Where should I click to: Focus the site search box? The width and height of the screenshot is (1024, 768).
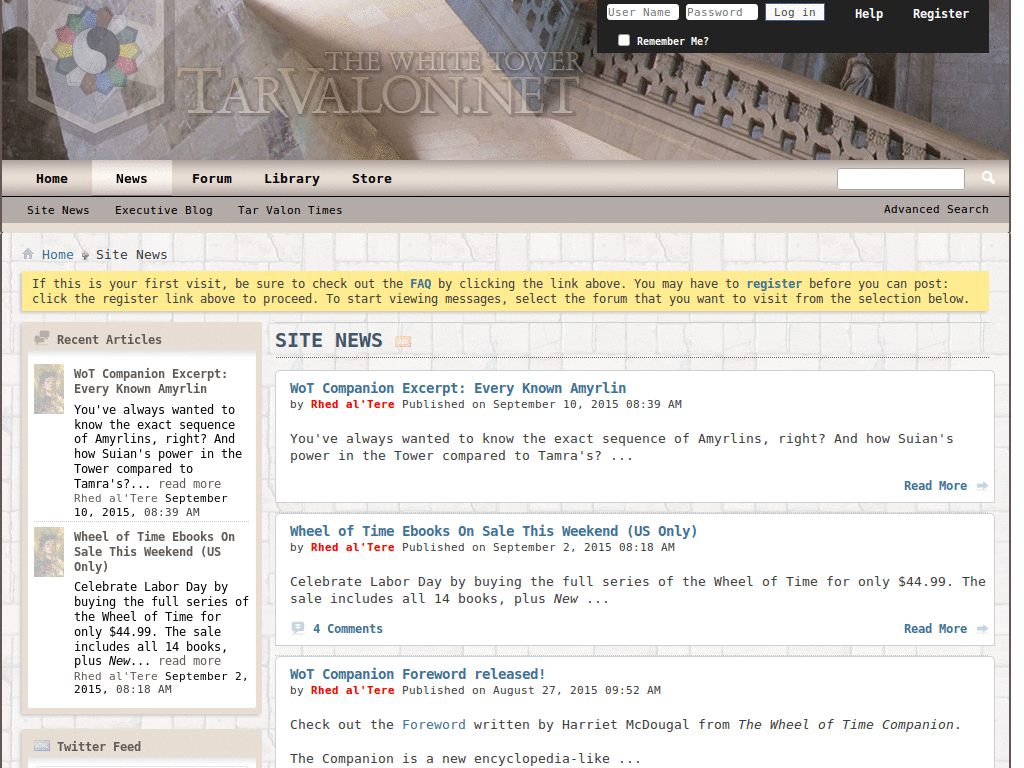(x=901, y=178)
